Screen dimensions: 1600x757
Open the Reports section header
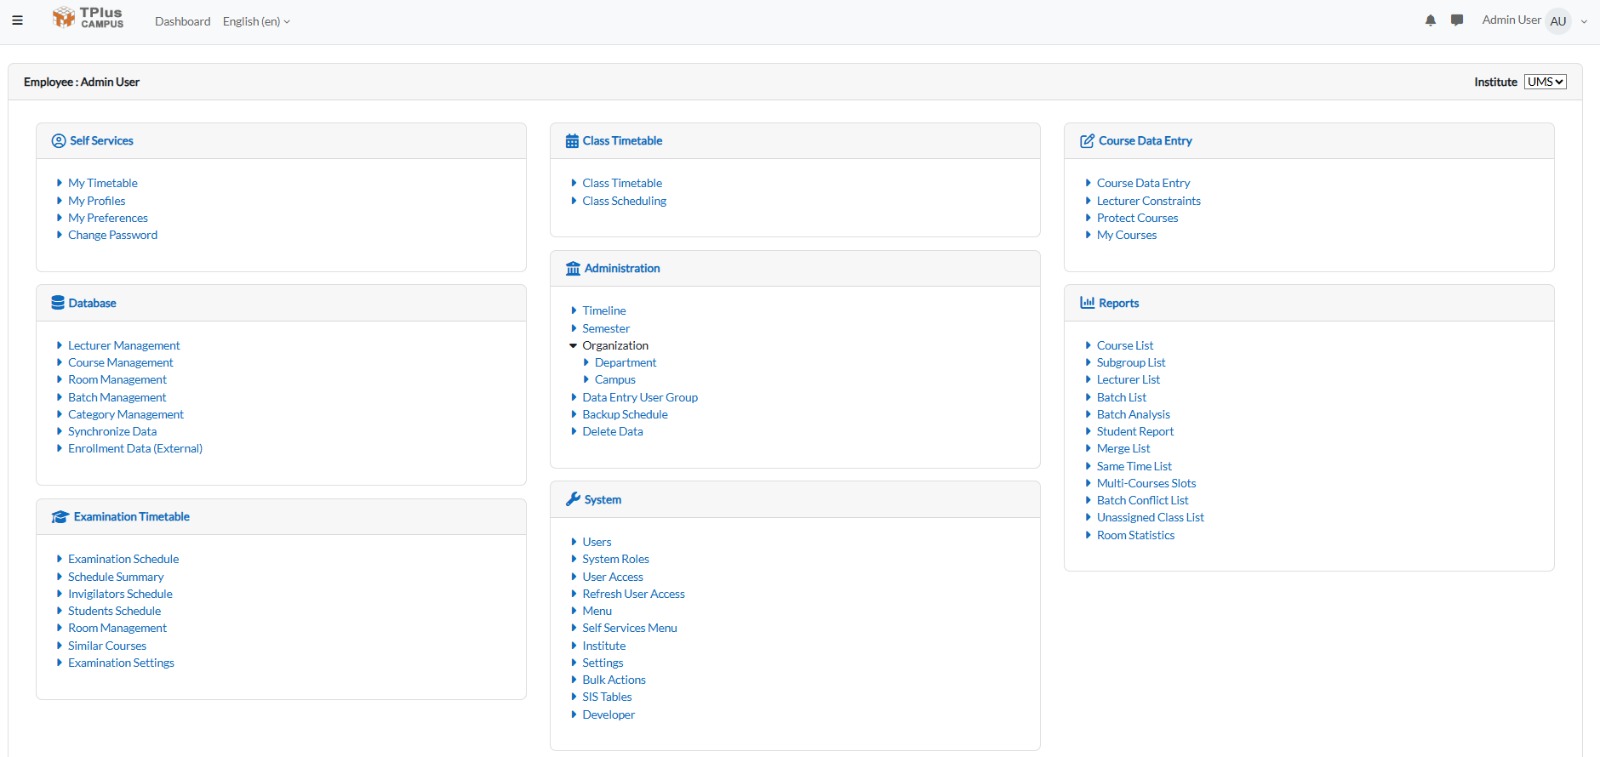point(1119,303)
